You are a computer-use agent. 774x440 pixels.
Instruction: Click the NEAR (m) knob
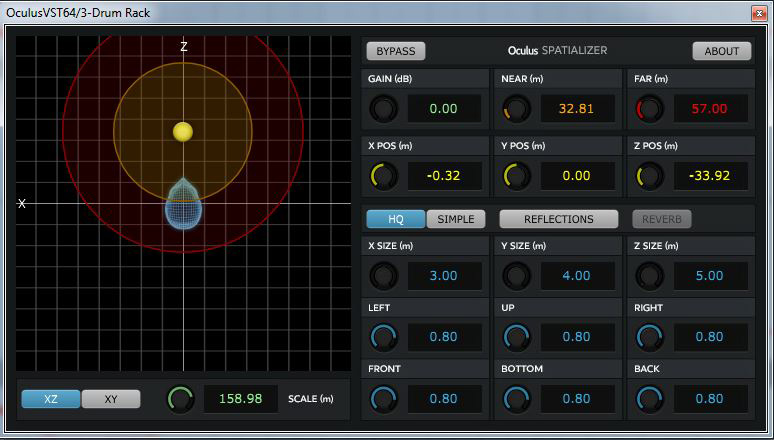(x=517, y=109)
